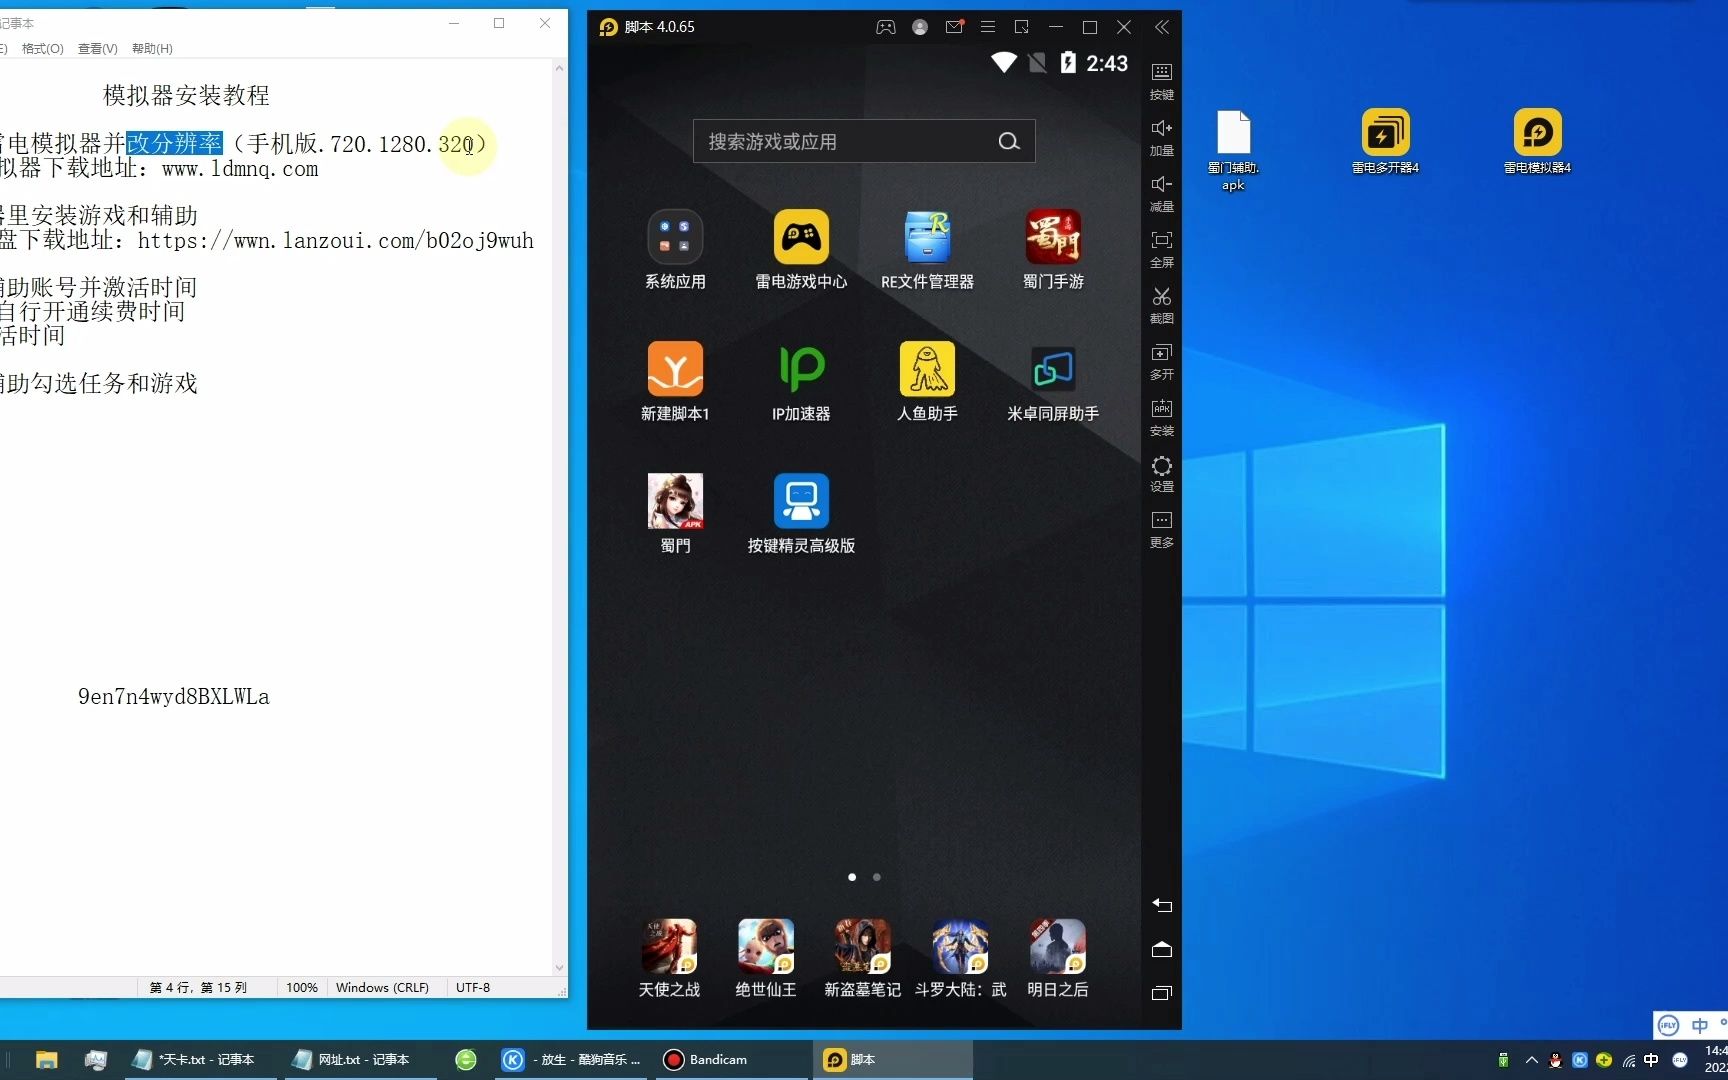Select 雷电模拟器4 desktop shortcut
The height and width of the screenshot is (1080, 1728).
[x=1538, y=141]
